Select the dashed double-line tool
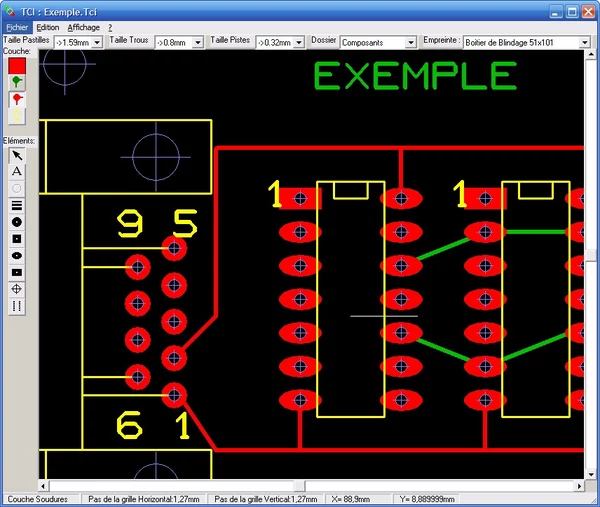Screen dimensions: 600x507 pyautogui.click(x=17, y=306)
